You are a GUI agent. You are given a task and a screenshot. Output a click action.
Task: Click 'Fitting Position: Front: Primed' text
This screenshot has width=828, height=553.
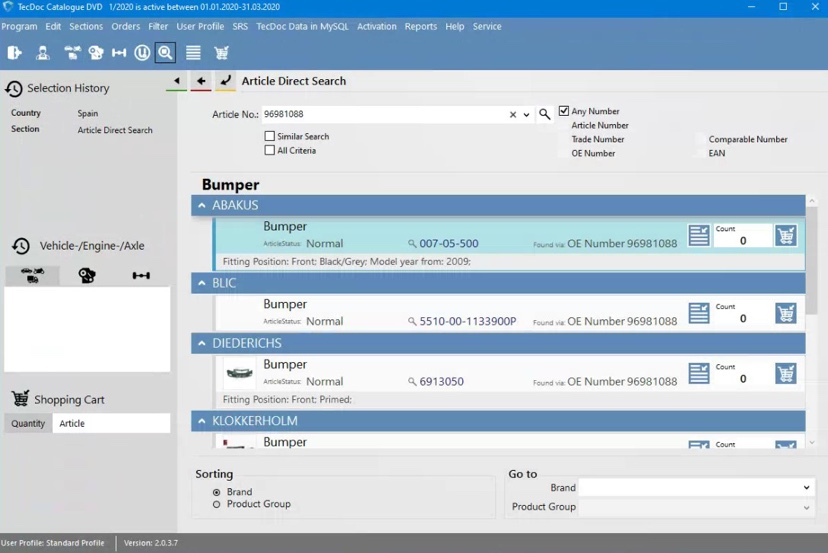point(287,400)
